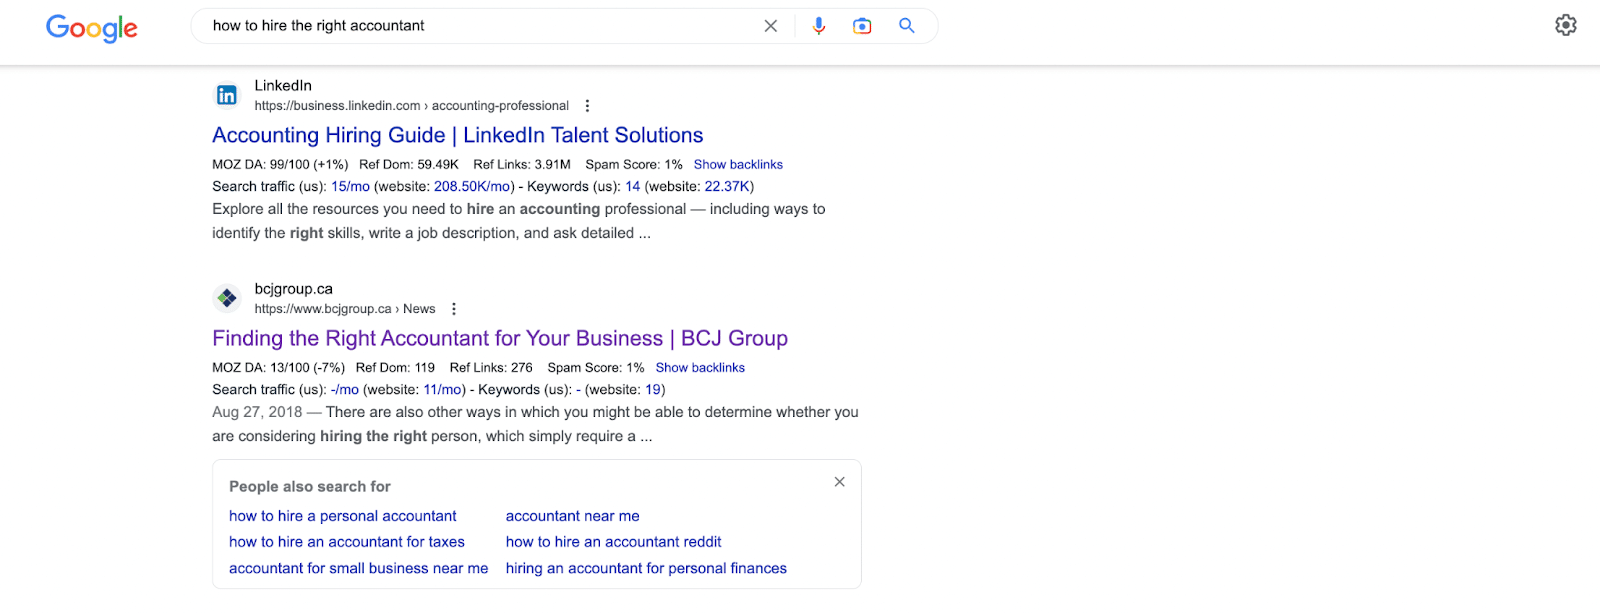This screenshot has width=1600, height=613.
Task: Open Accounting Hiring Guide LinkedIn result
Action: [458, 135]
